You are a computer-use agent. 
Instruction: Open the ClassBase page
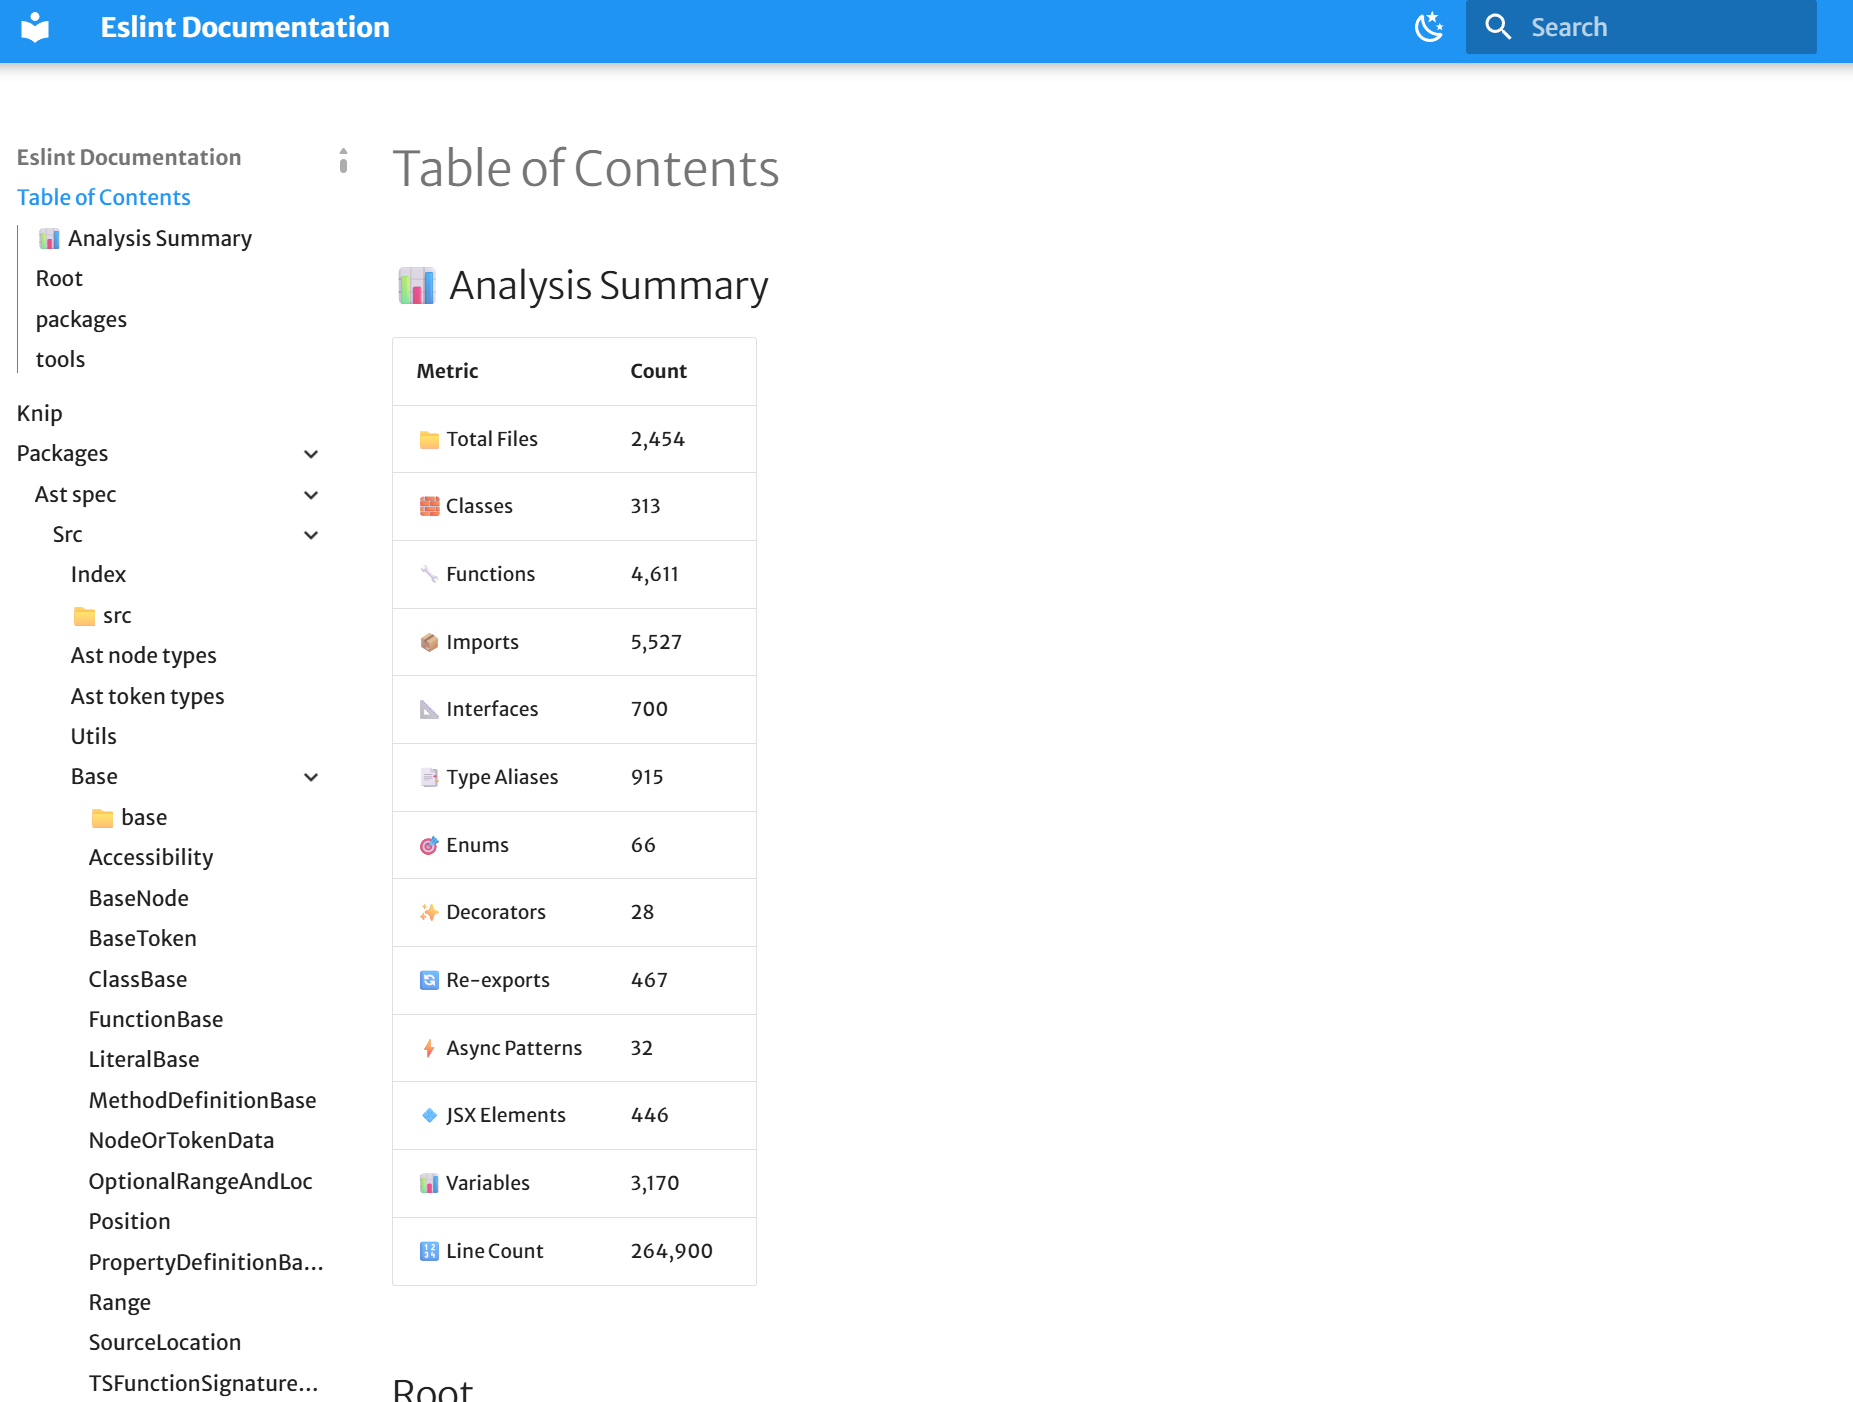click(137, 980)
